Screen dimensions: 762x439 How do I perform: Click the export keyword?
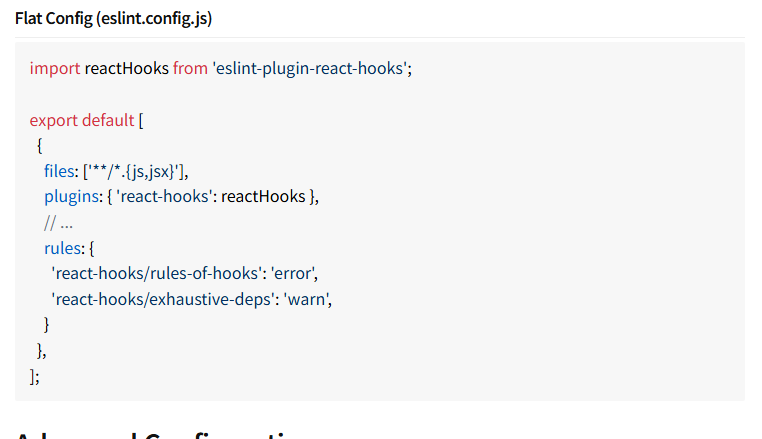pyautogui.click(x=53, y=120)
